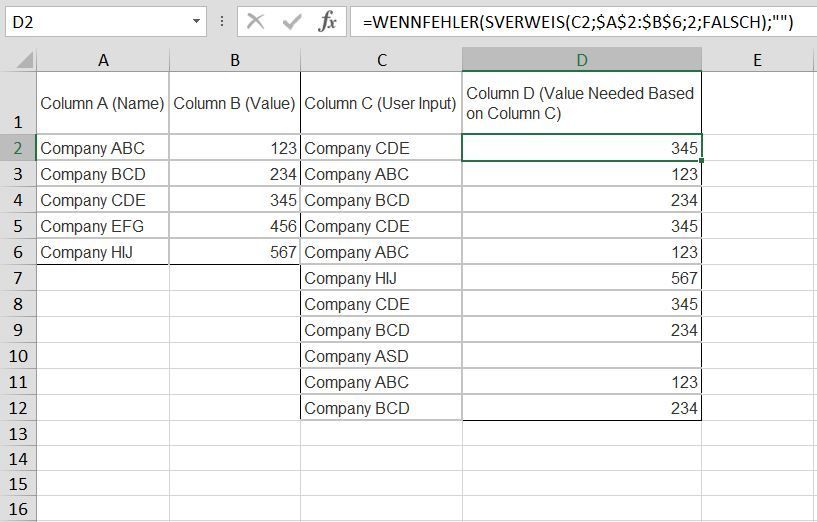Click cell D9 showing 234
The image size is (817, 522).
click(x=582, y=330)
